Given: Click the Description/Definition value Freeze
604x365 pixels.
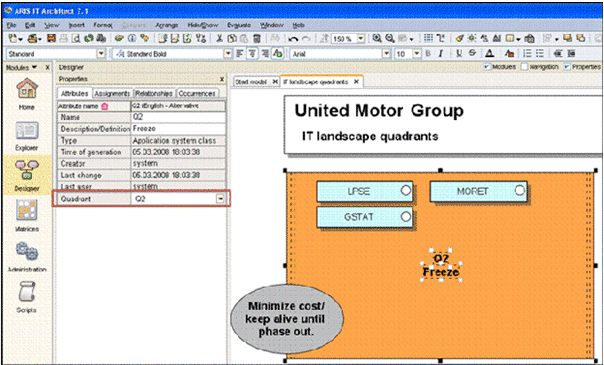Looking at the screenshot, I should pyautogui.click(x=178, y=129).
